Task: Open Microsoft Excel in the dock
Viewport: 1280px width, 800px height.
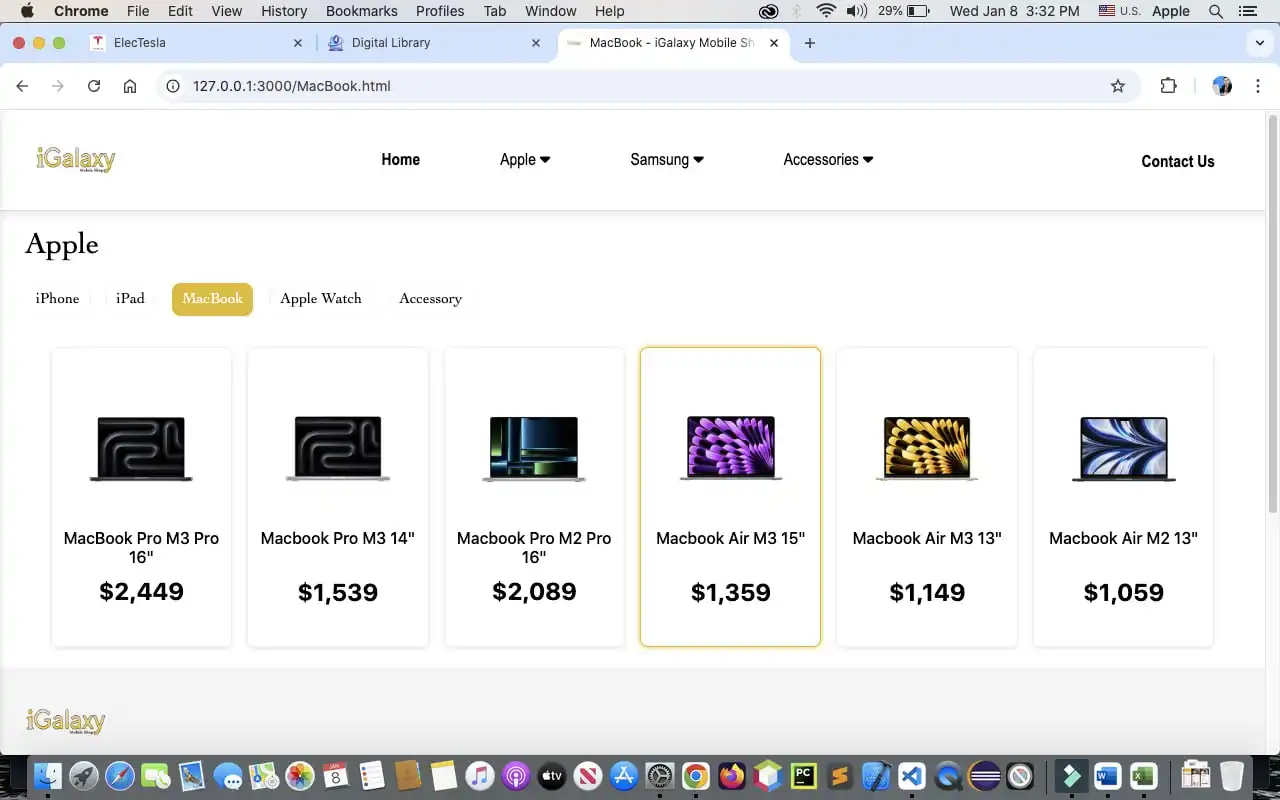Action: point(1143,776)
